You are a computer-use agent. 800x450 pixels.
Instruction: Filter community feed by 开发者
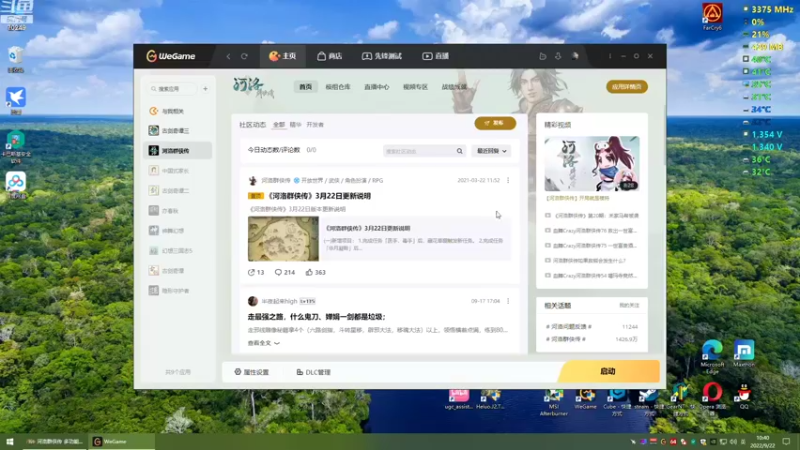click(x=315, y=124)
